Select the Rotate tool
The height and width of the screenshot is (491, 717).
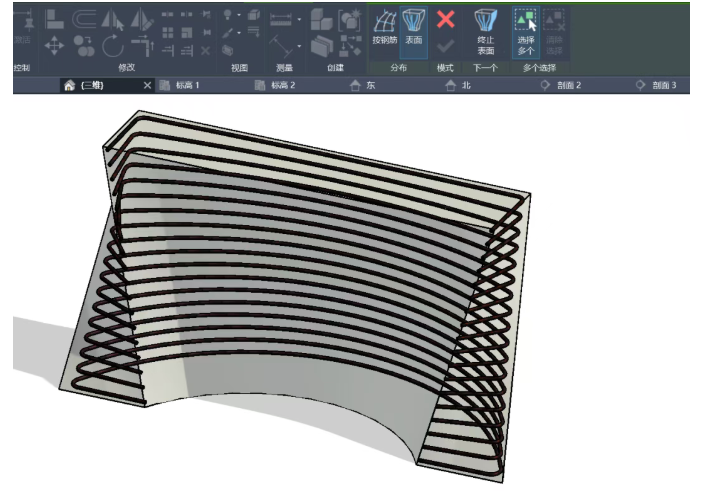(x=112, y=46)
